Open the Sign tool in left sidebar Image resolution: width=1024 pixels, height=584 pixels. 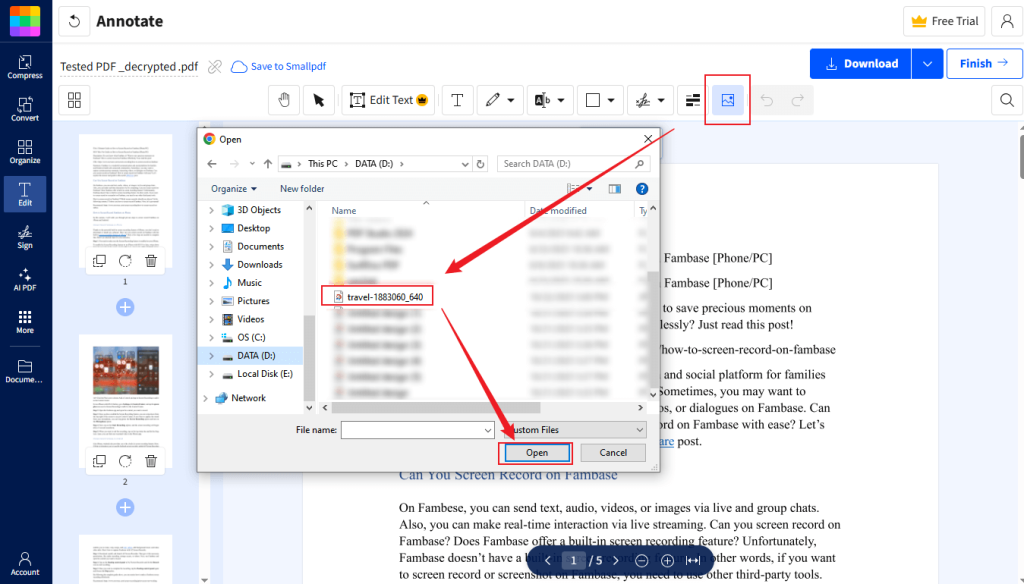(x=24, y=238)
